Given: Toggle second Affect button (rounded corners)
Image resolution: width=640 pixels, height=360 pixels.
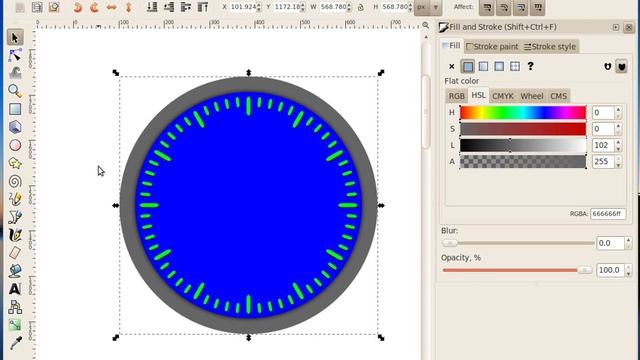Looking at the screenshot, I should (504, 7).
